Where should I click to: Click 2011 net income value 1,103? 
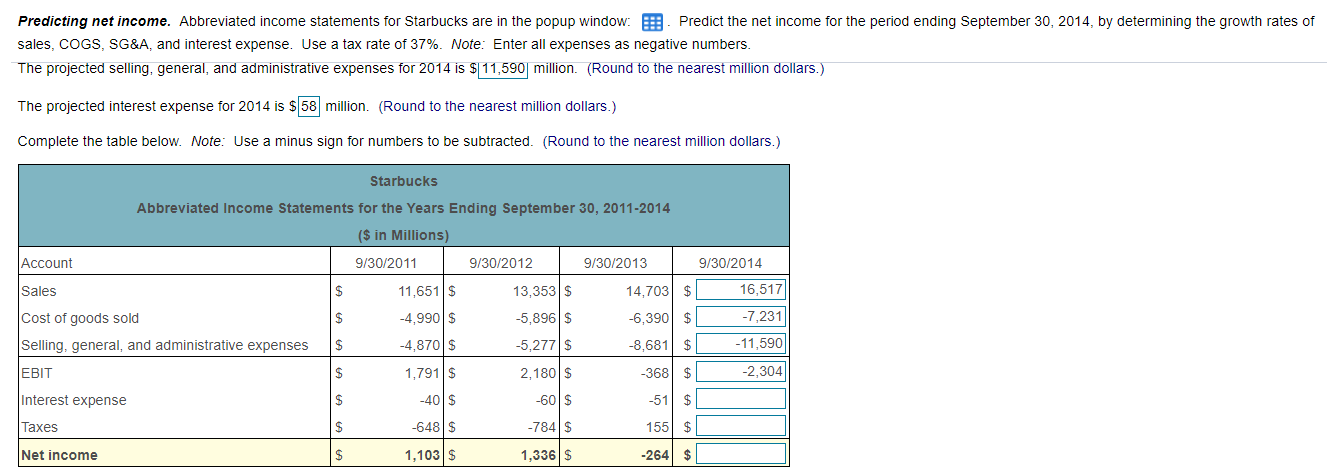tap(422, 455)
